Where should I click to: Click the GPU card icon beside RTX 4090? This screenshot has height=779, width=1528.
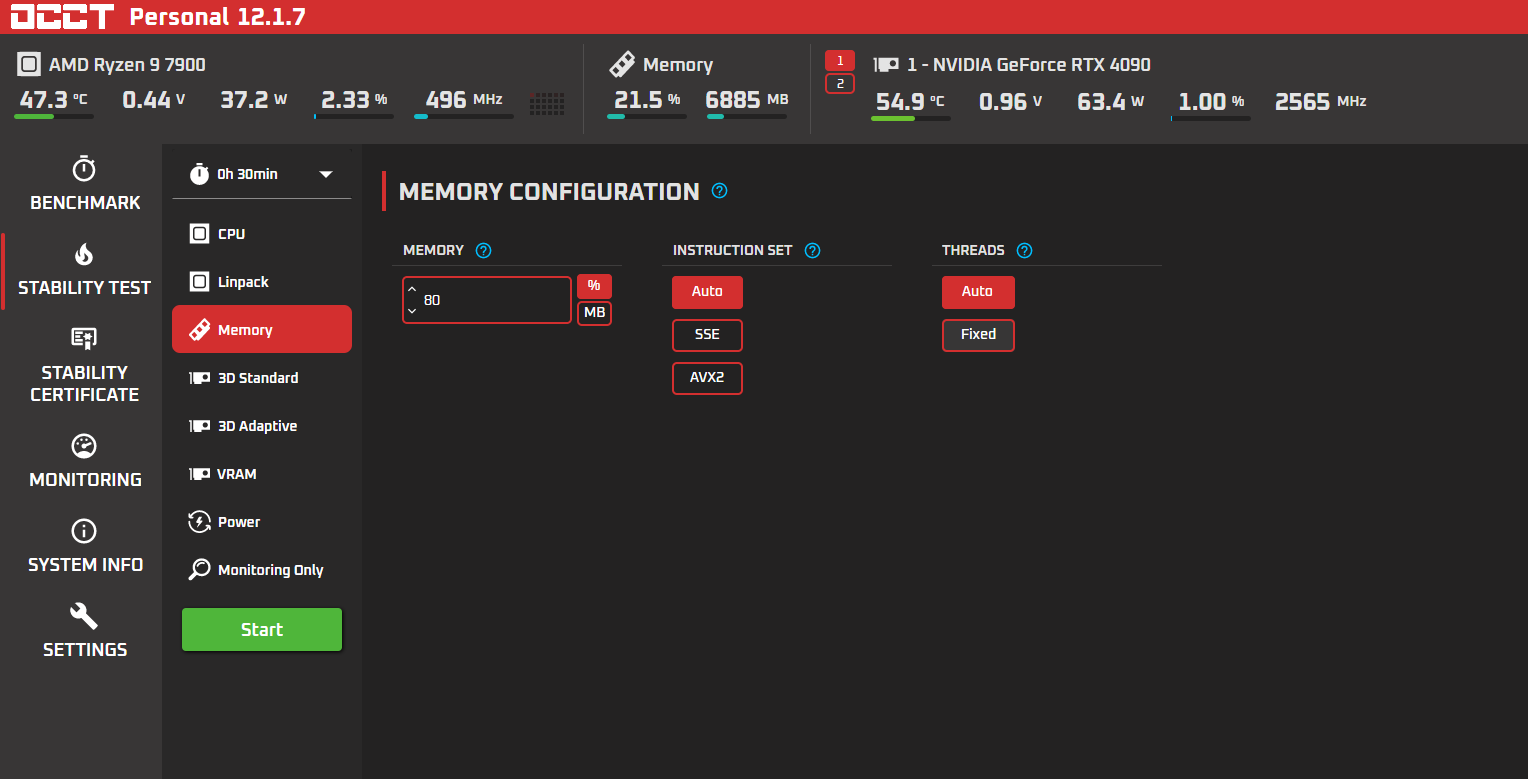click(x=885, y=65)
